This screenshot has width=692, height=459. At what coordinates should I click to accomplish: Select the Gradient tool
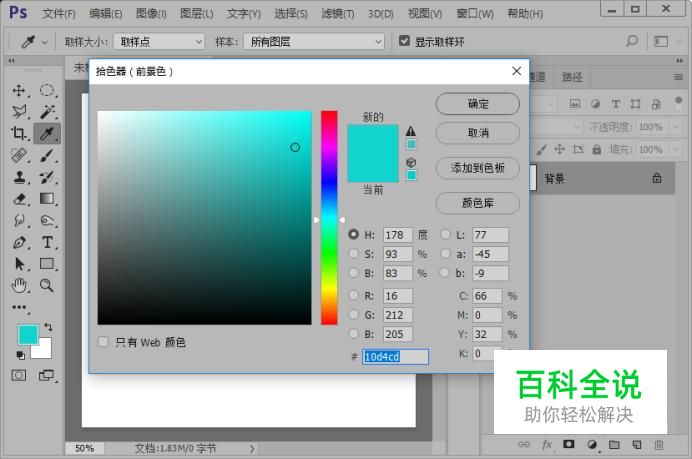[47, 199]
